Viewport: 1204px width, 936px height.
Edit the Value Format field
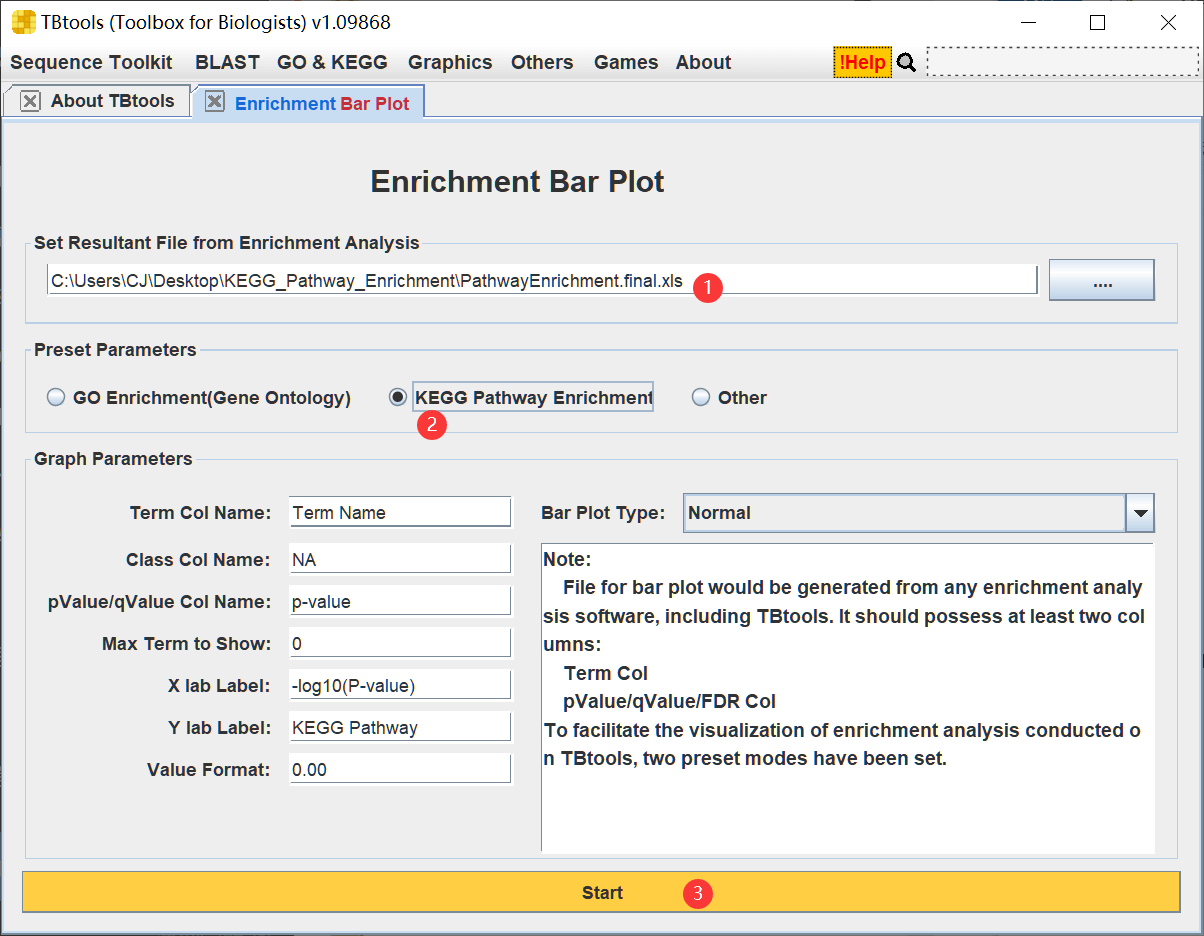400,770
